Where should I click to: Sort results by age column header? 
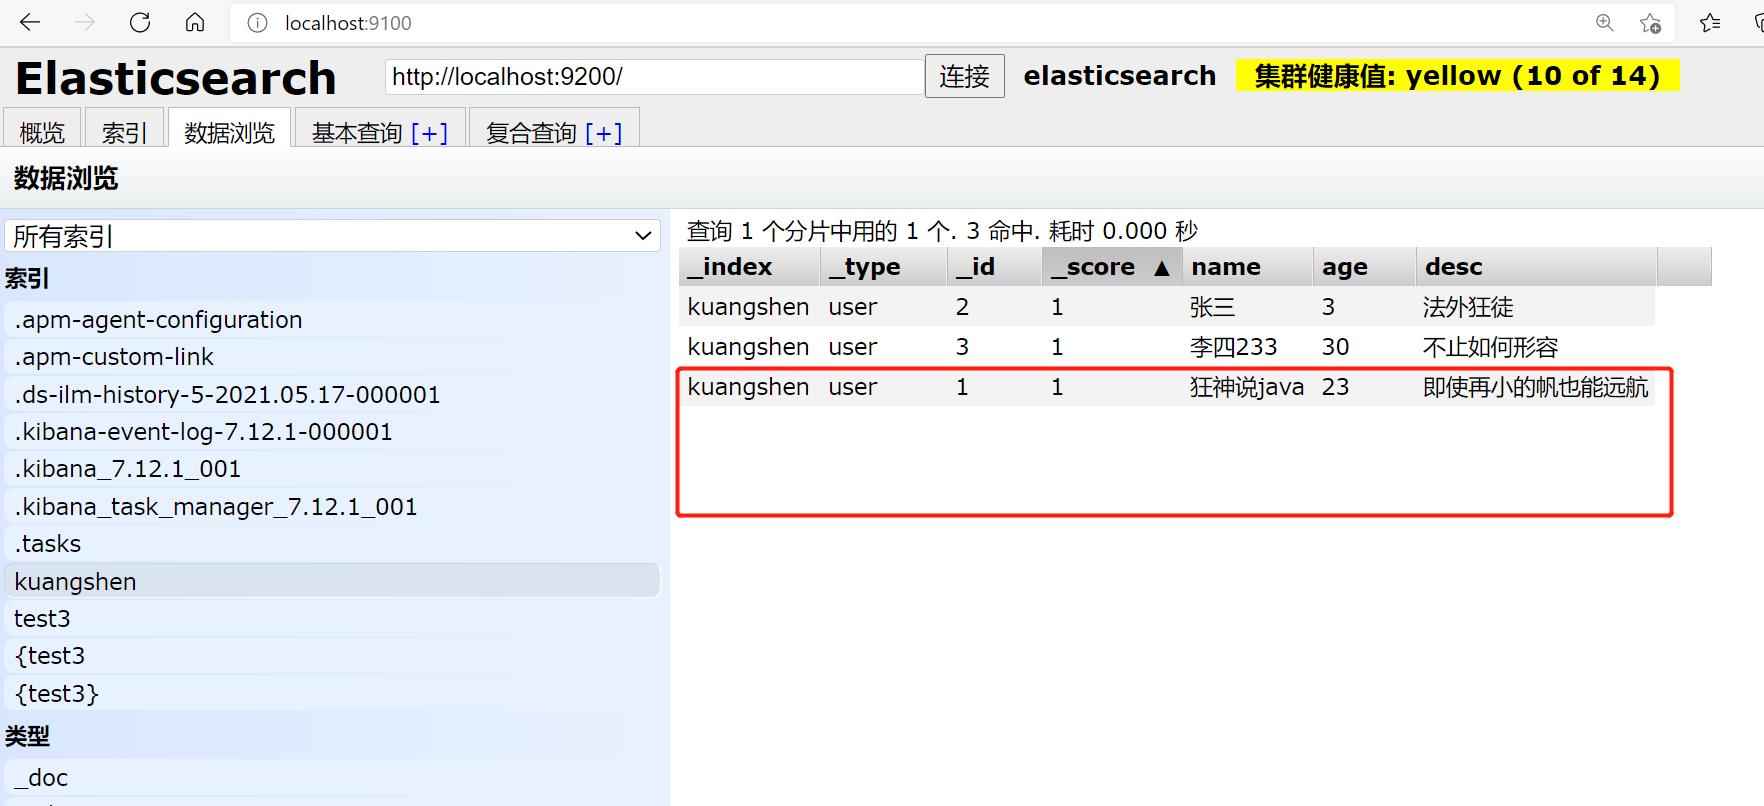pos(1364,267)
